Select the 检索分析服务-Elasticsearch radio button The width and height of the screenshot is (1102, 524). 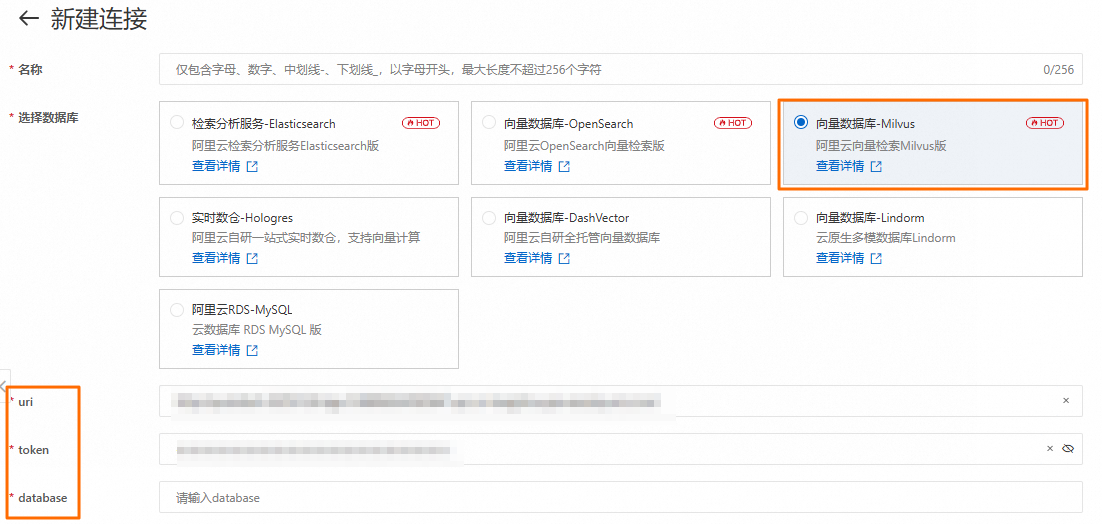pos(176,123)
